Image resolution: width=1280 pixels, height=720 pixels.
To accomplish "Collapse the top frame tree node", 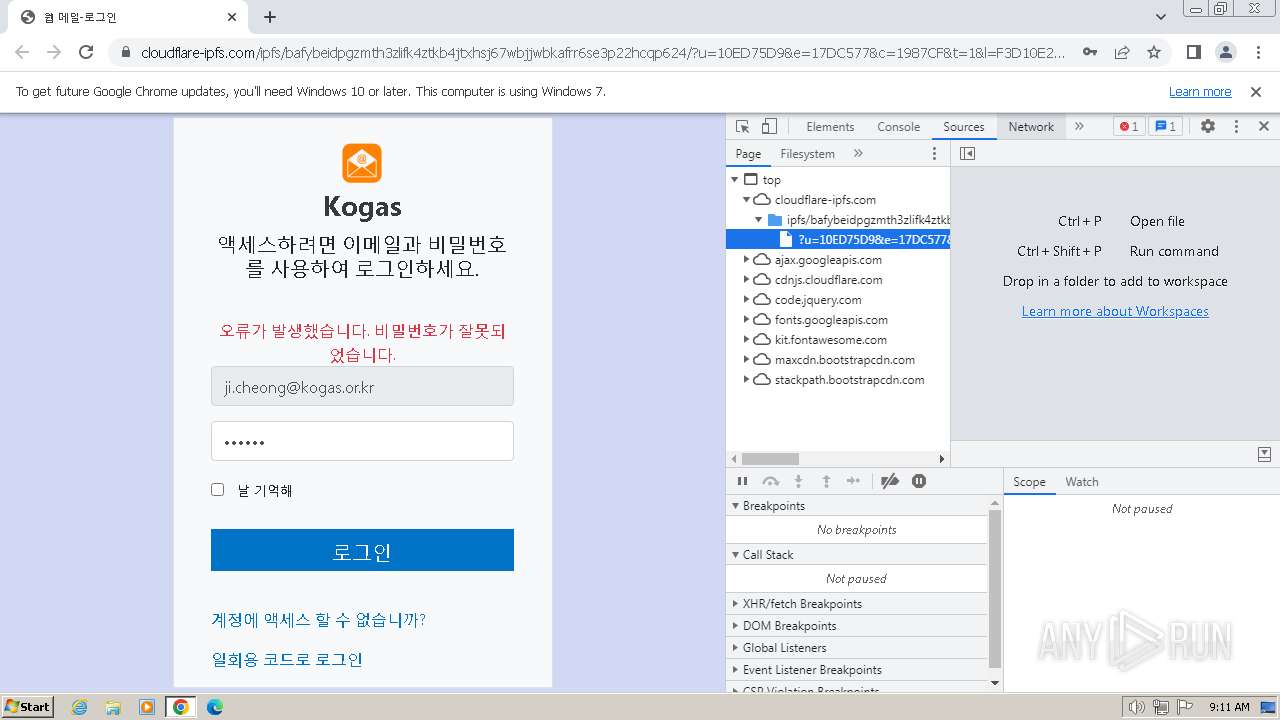I will click(735, 180).
